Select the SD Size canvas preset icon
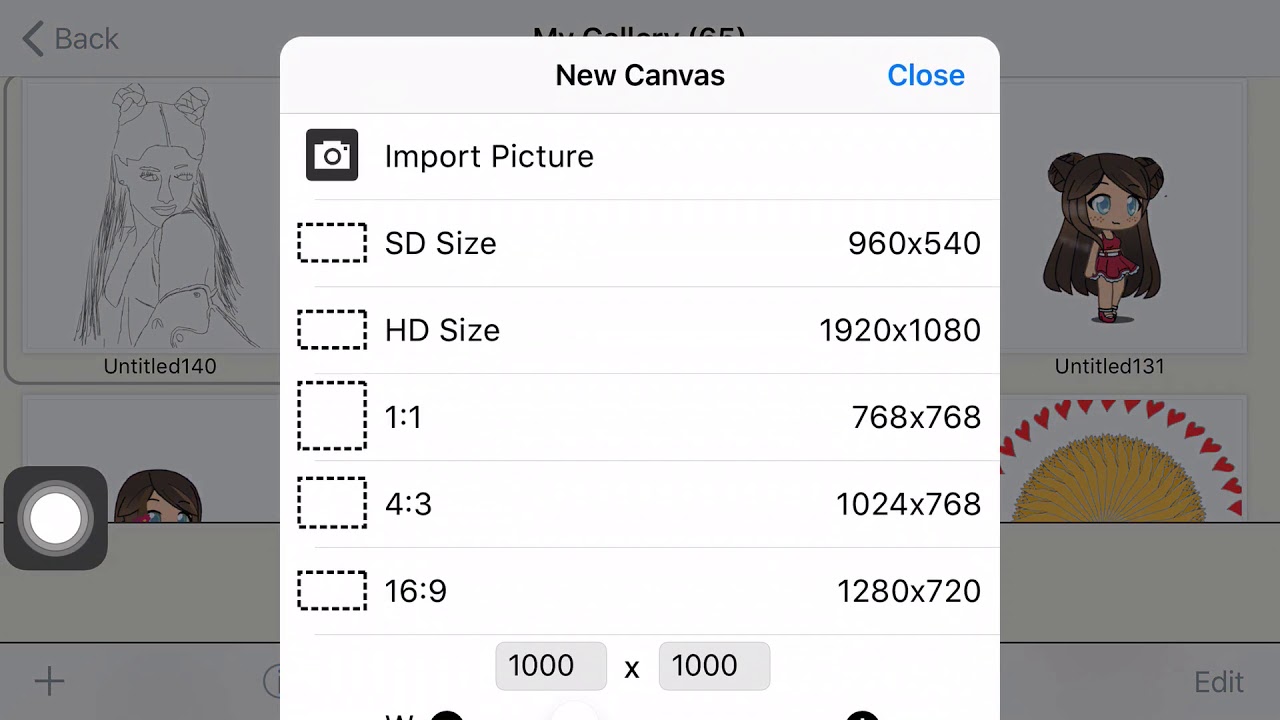Viewport: 1280px width, 720px height. click(x=332, y=243)
